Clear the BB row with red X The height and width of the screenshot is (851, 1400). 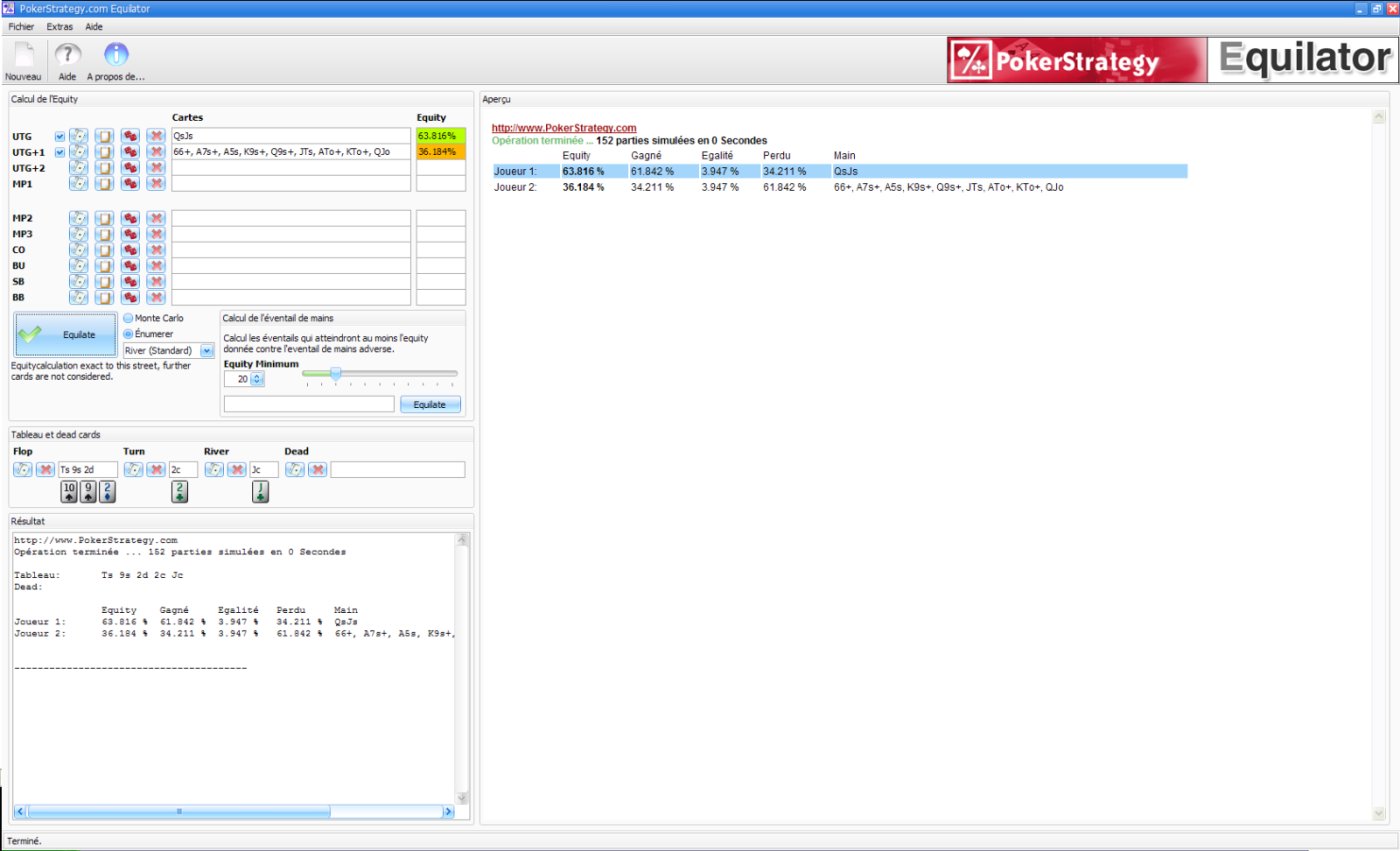[156, 298]
